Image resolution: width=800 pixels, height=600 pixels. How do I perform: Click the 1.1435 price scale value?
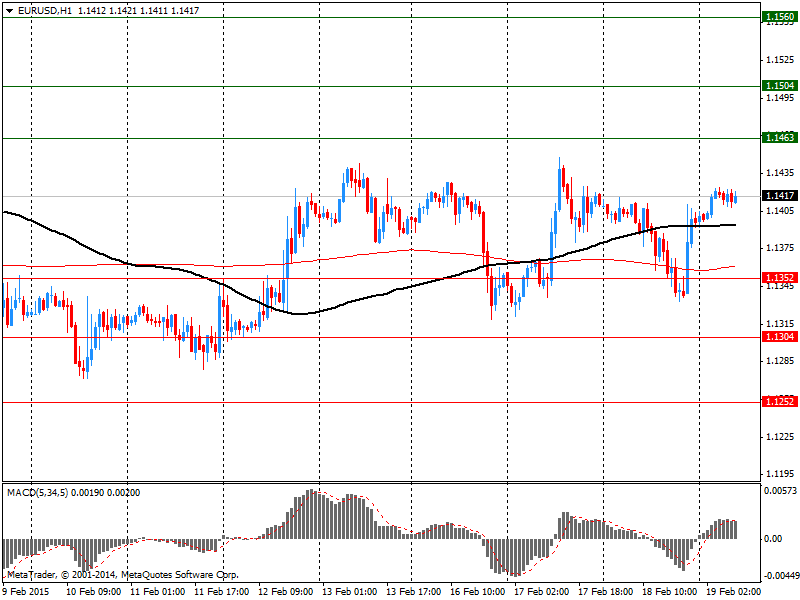coord(781,173)
